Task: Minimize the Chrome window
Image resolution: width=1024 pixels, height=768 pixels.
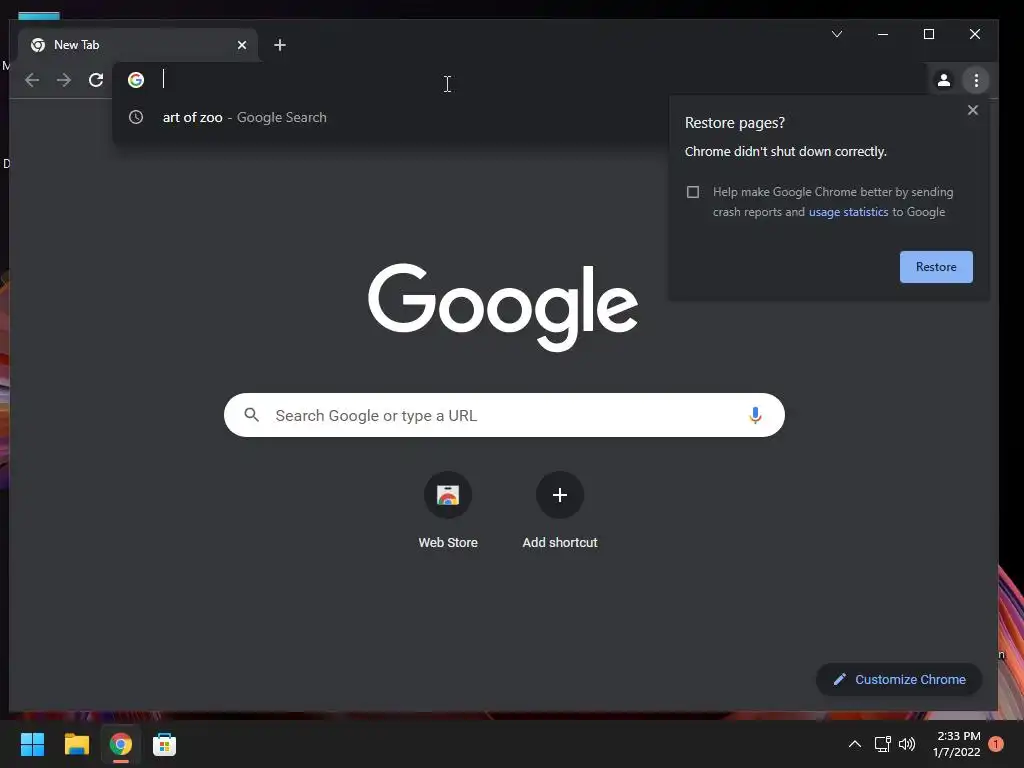Action: [883, 34]
